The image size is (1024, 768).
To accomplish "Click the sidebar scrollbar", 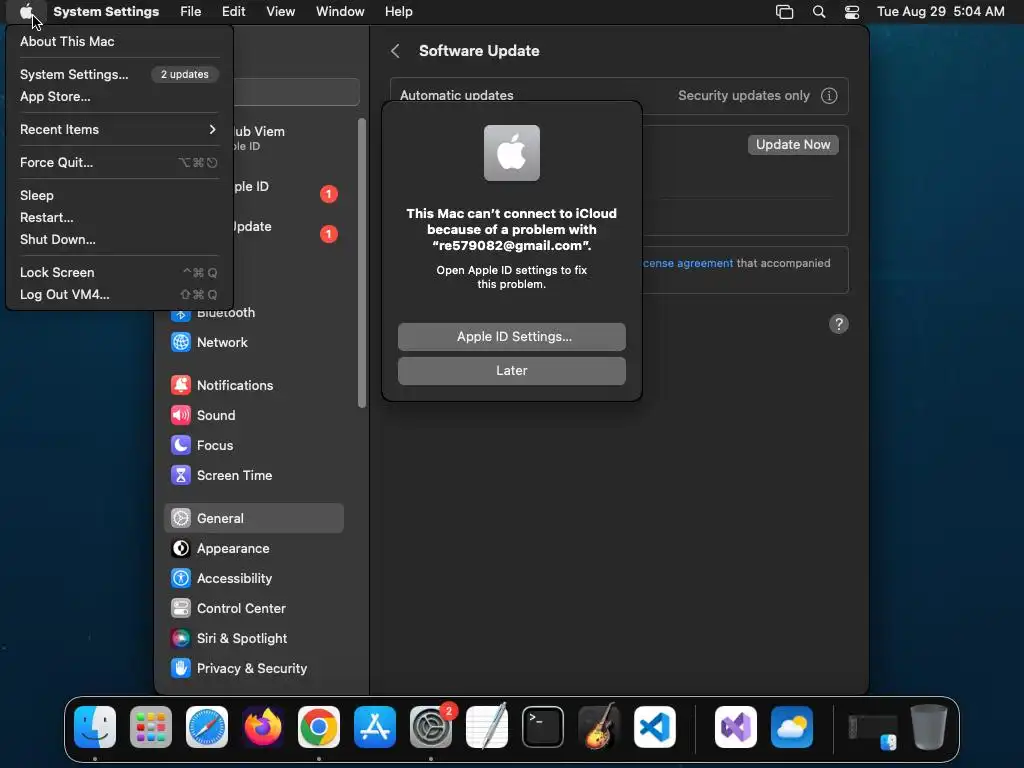I will click(362, 263).
